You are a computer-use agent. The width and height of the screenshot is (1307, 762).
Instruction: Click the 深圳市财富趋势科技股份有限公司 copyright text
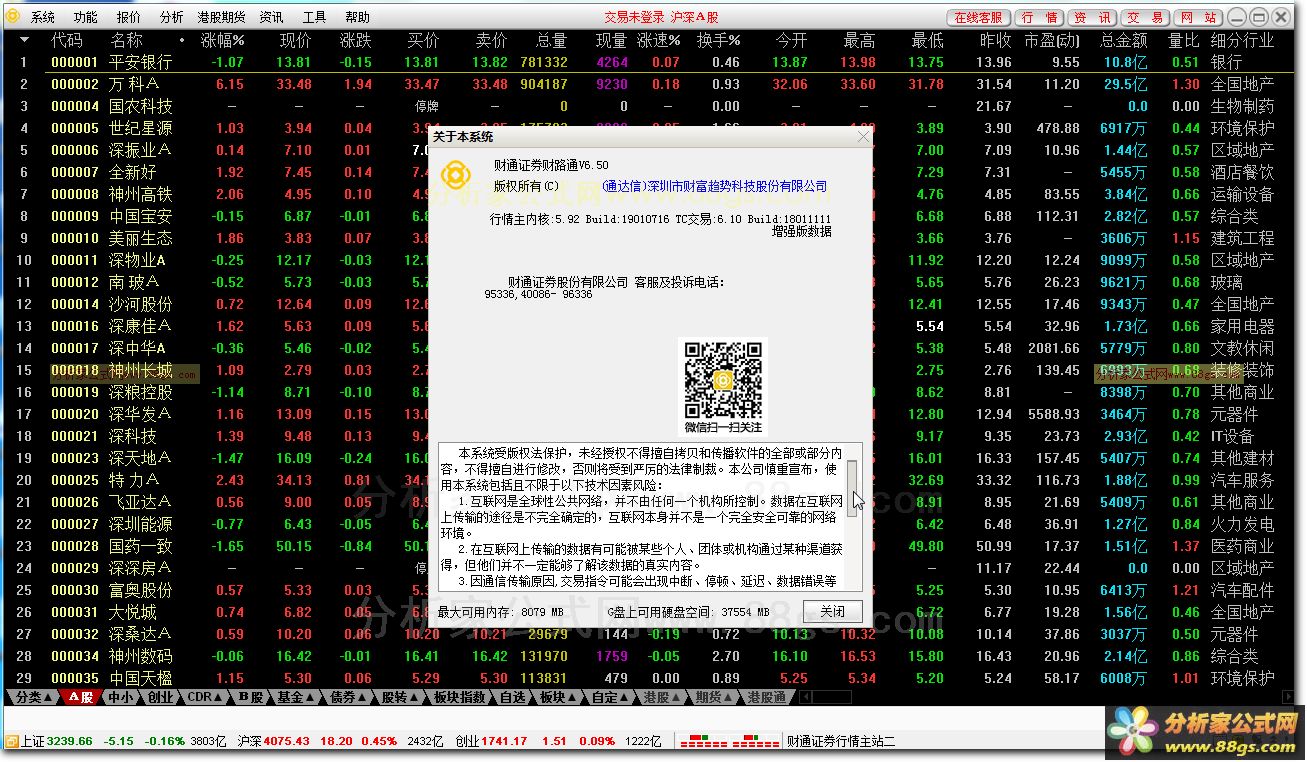(715, 186)
